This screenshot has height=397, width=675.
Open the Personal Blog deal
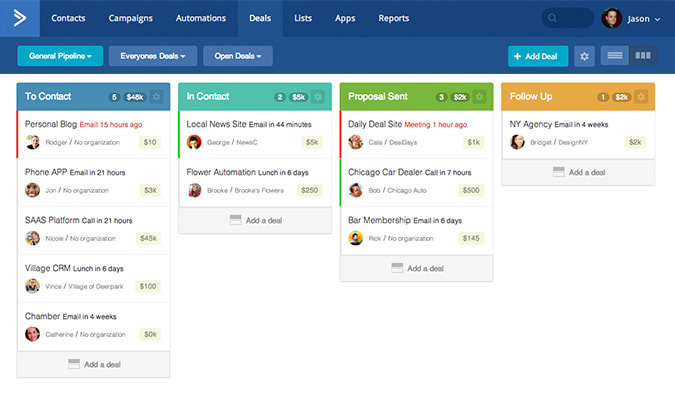(51, 124)
